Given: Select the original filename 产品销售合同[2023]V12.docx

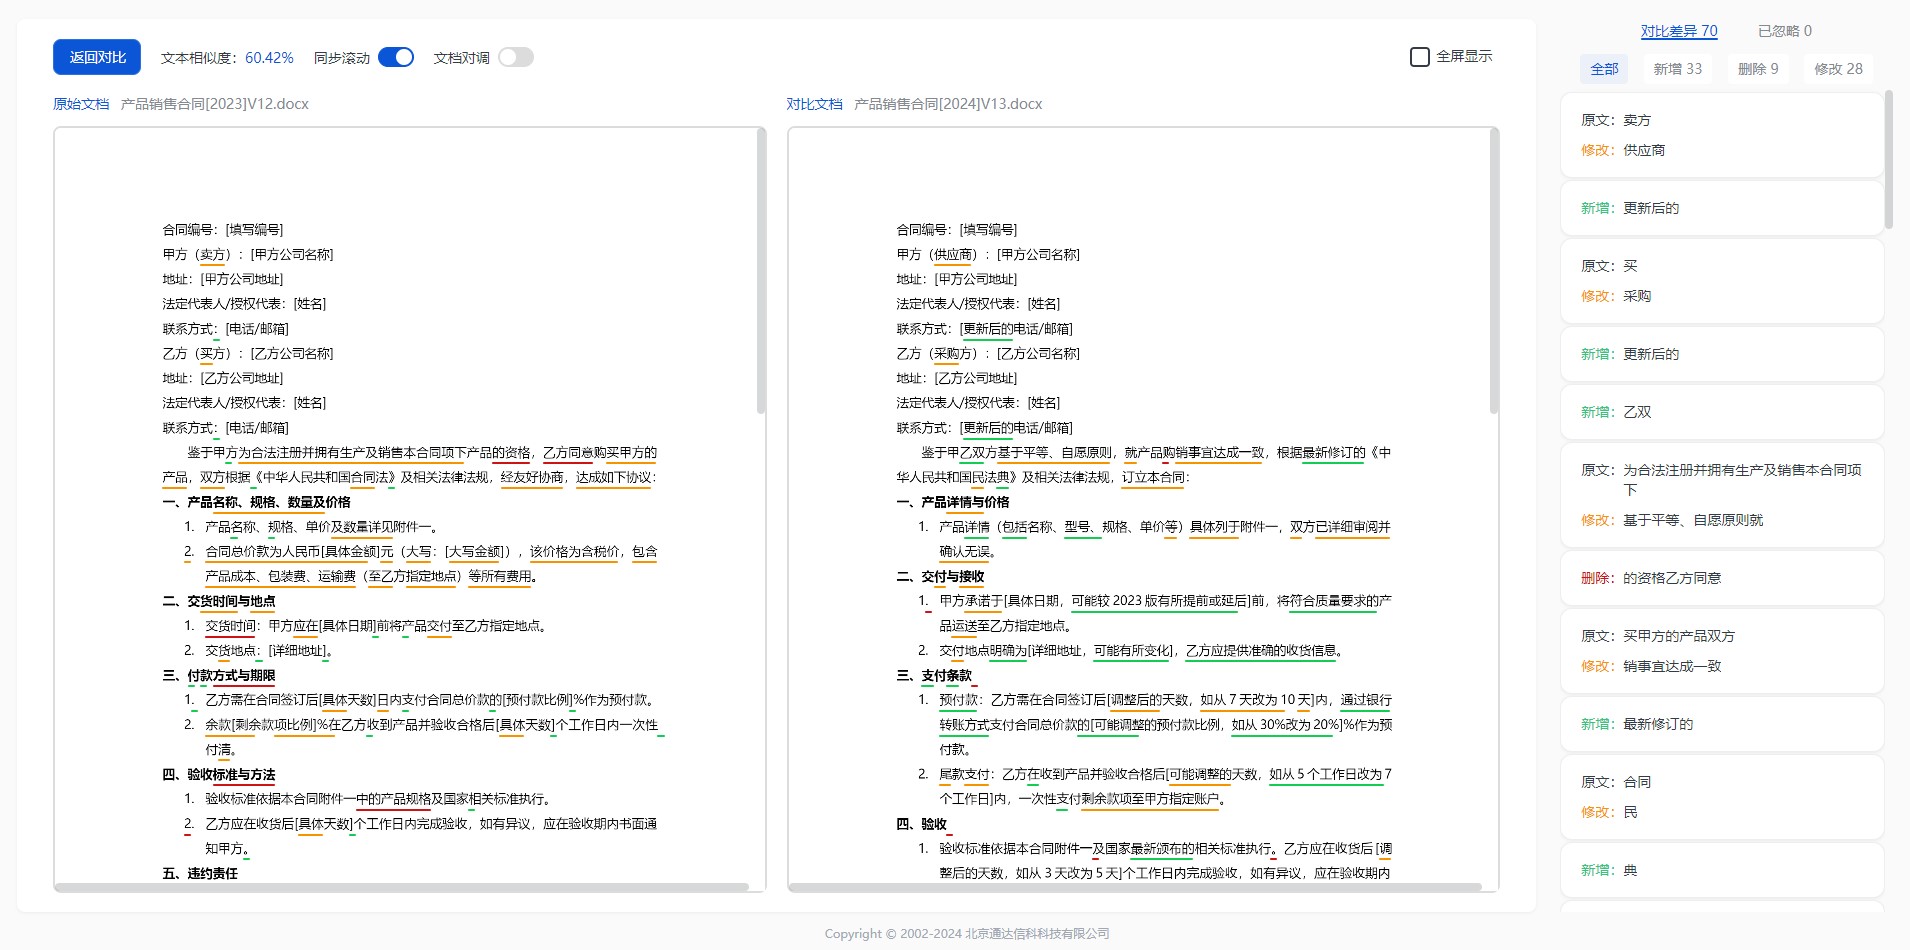Looking at the screenshot, I should 215,104.
